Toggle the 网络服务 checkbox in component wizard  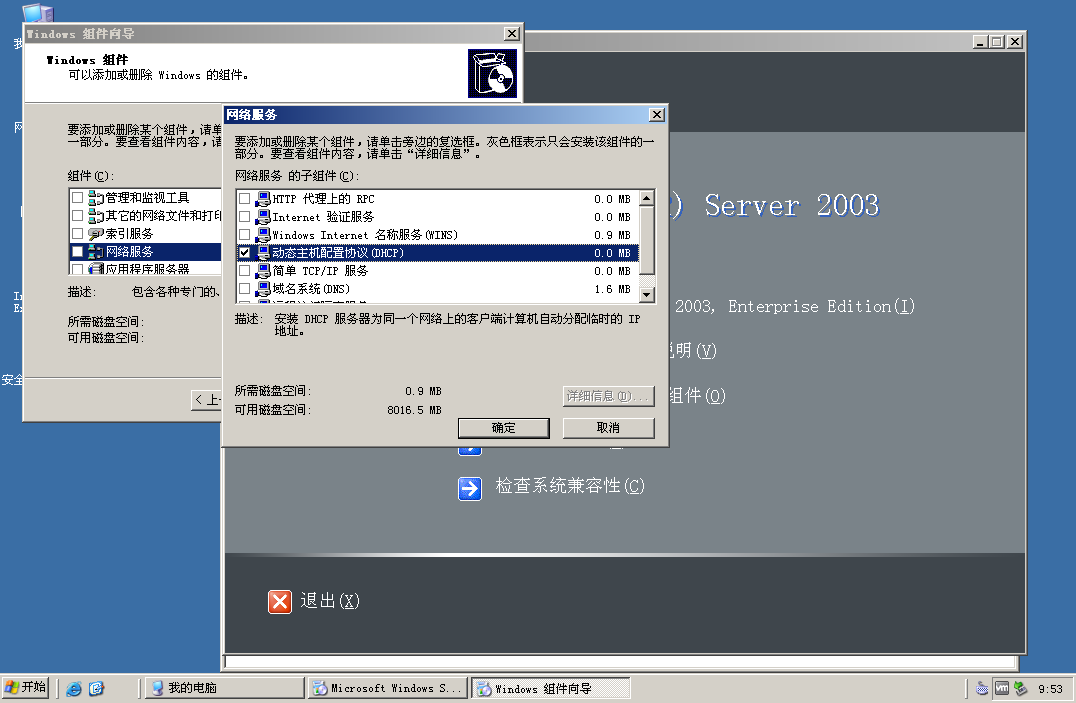[x=78, y=251]
